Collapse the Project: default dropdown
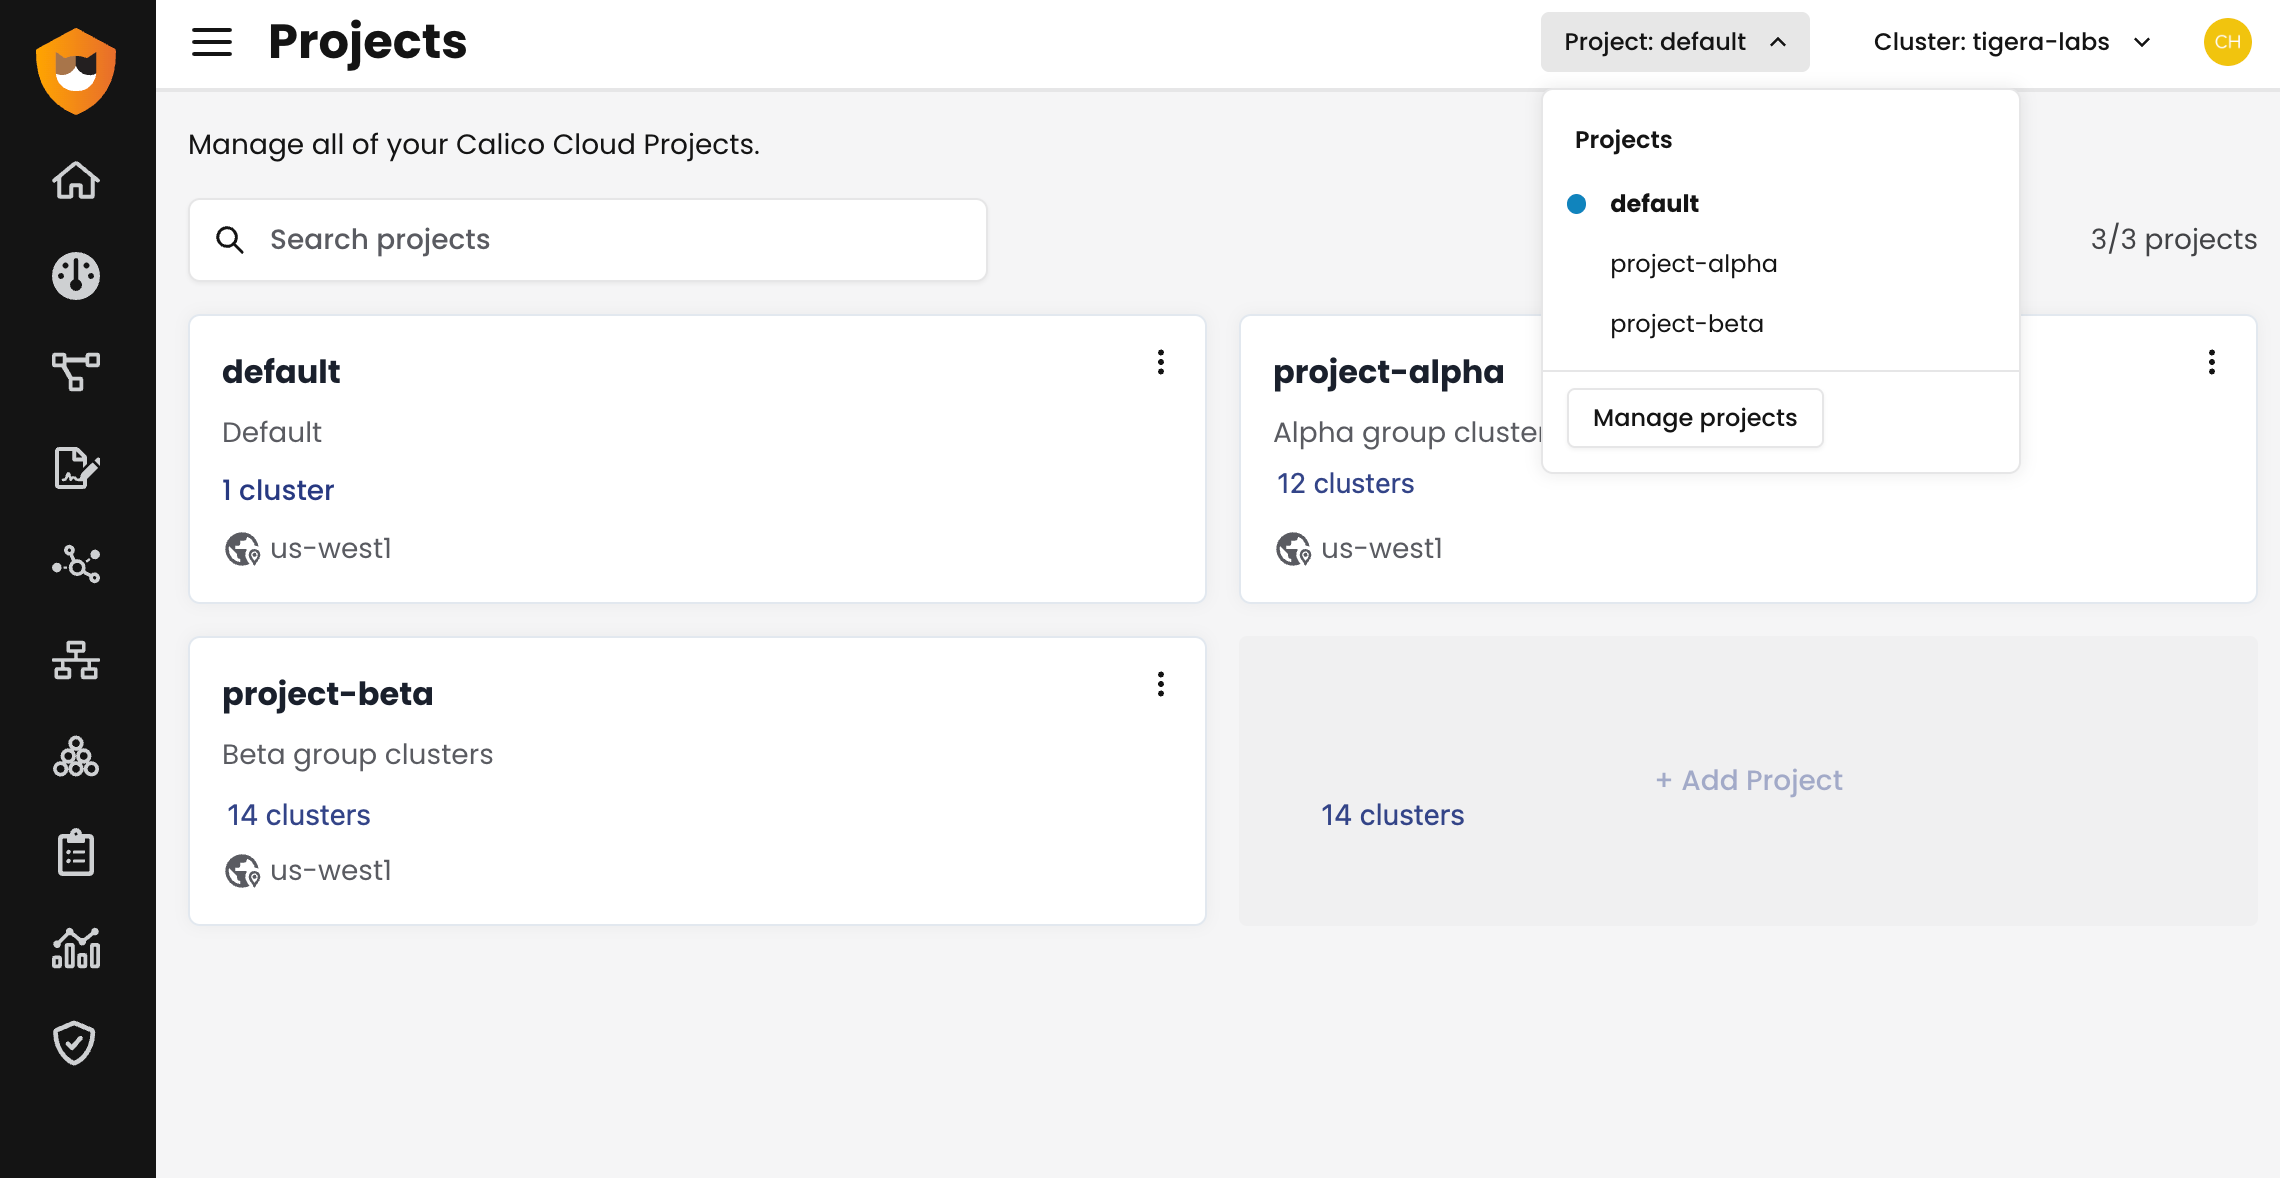The width and height of the screenshot is (2280, 1178). click(1674, 42)
